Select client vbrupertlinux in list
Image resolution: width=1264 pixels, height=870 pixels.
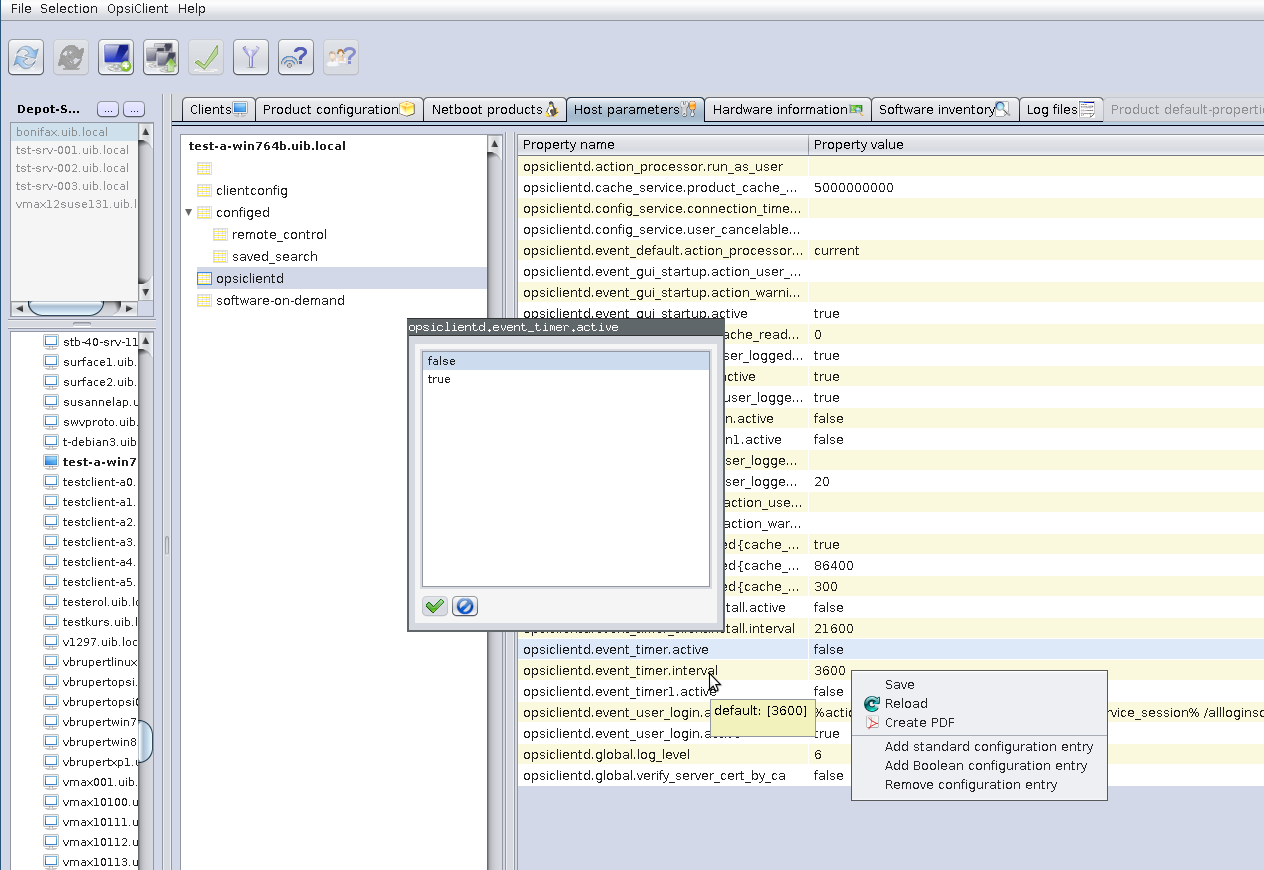pyautogui.click(x=99, y=662)
